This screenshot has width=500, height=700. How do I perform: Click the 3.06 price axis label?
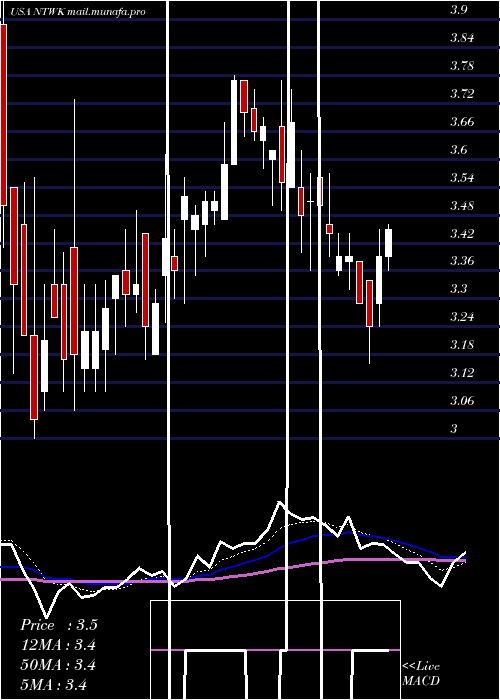click(x=462, y=400)
